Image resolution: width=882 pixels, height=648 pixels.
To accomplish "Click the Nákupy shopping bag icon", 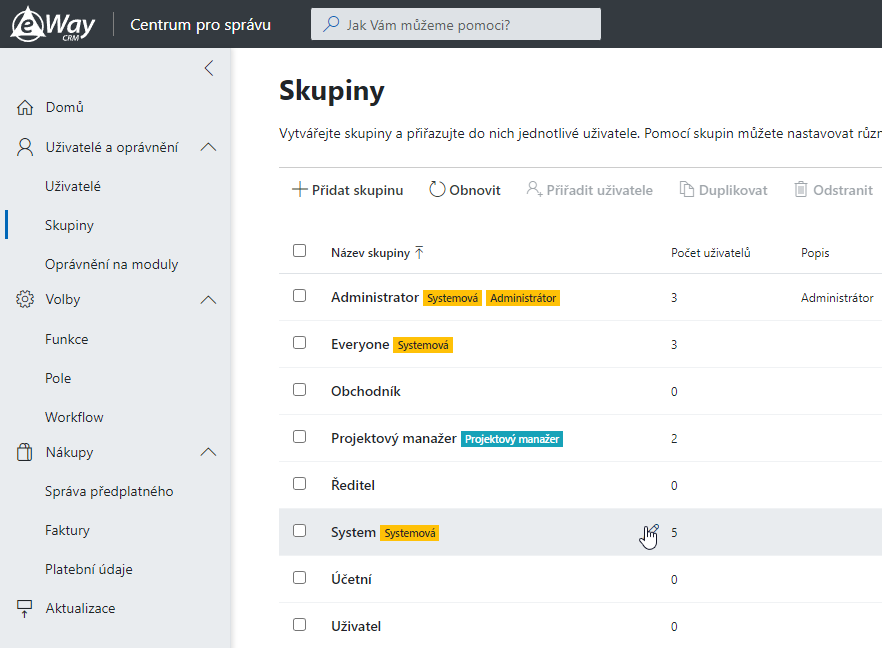I will (x=25, y=452).
